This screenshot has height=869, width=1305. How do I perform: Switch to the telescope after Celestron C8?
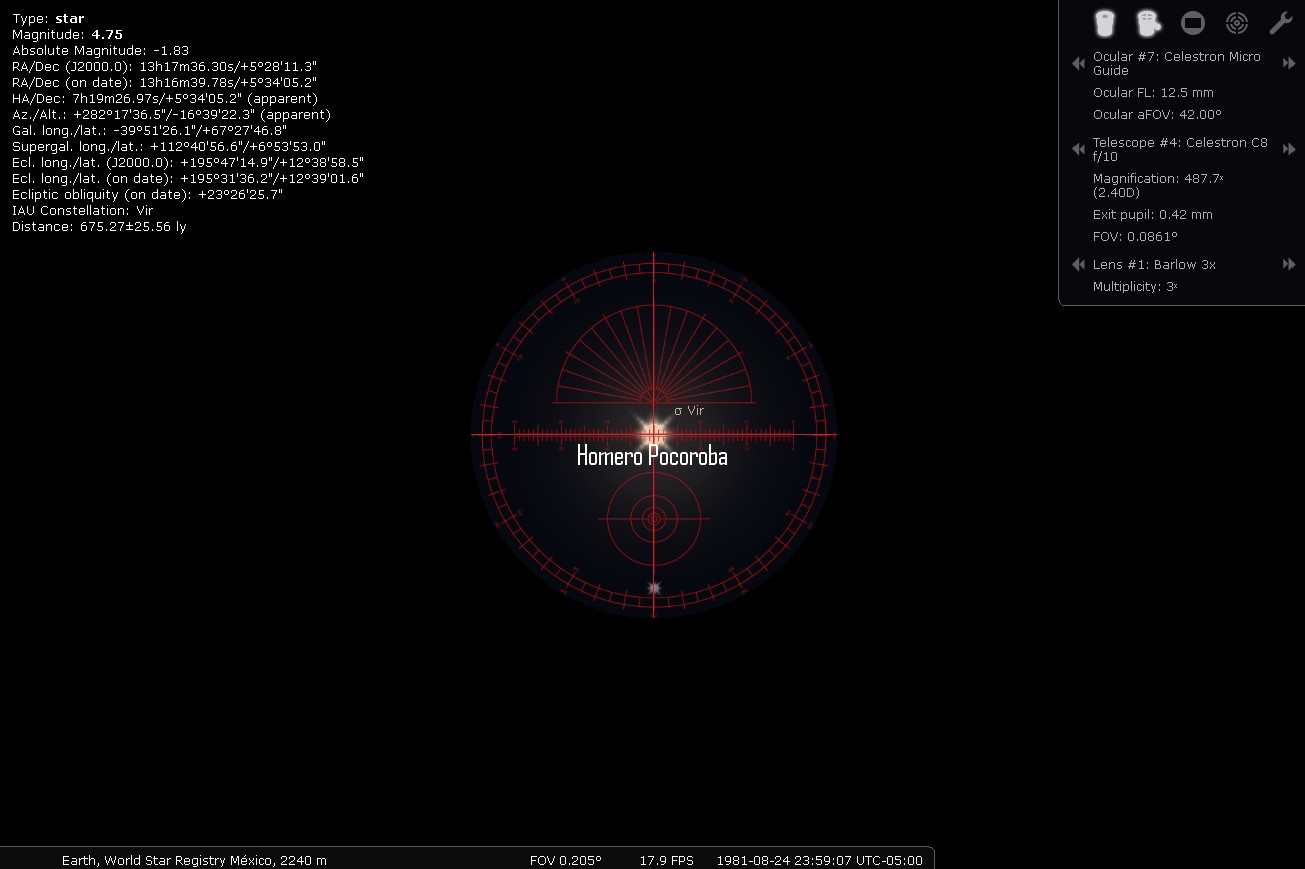[1289, 150]
